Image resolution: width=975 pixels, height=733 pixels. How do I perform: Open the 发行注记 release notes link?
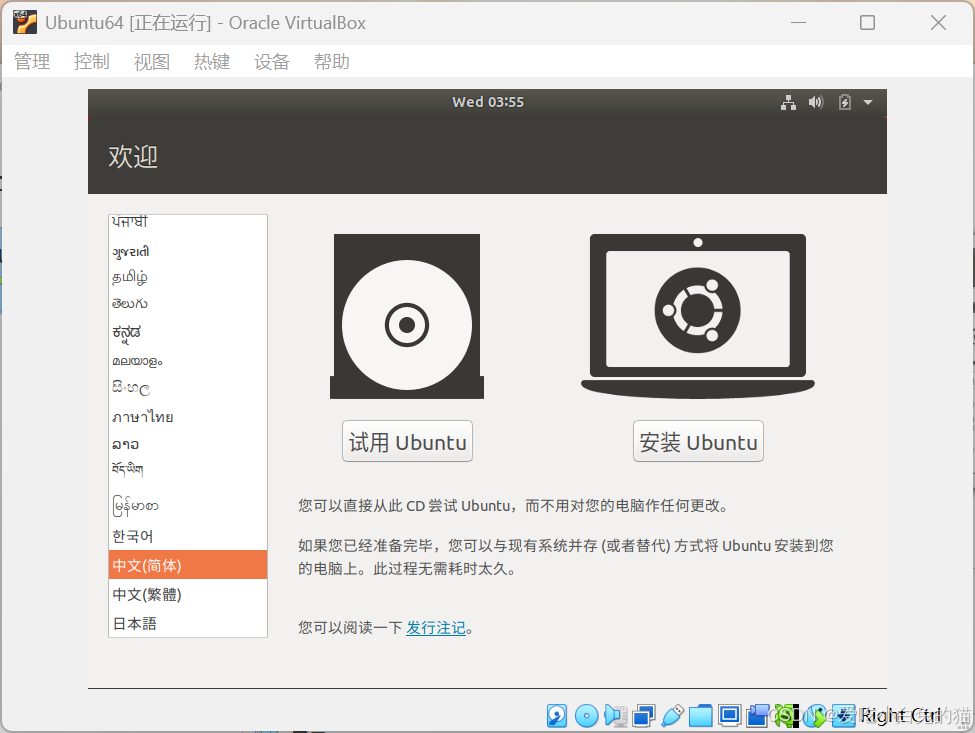coord(436,628)
